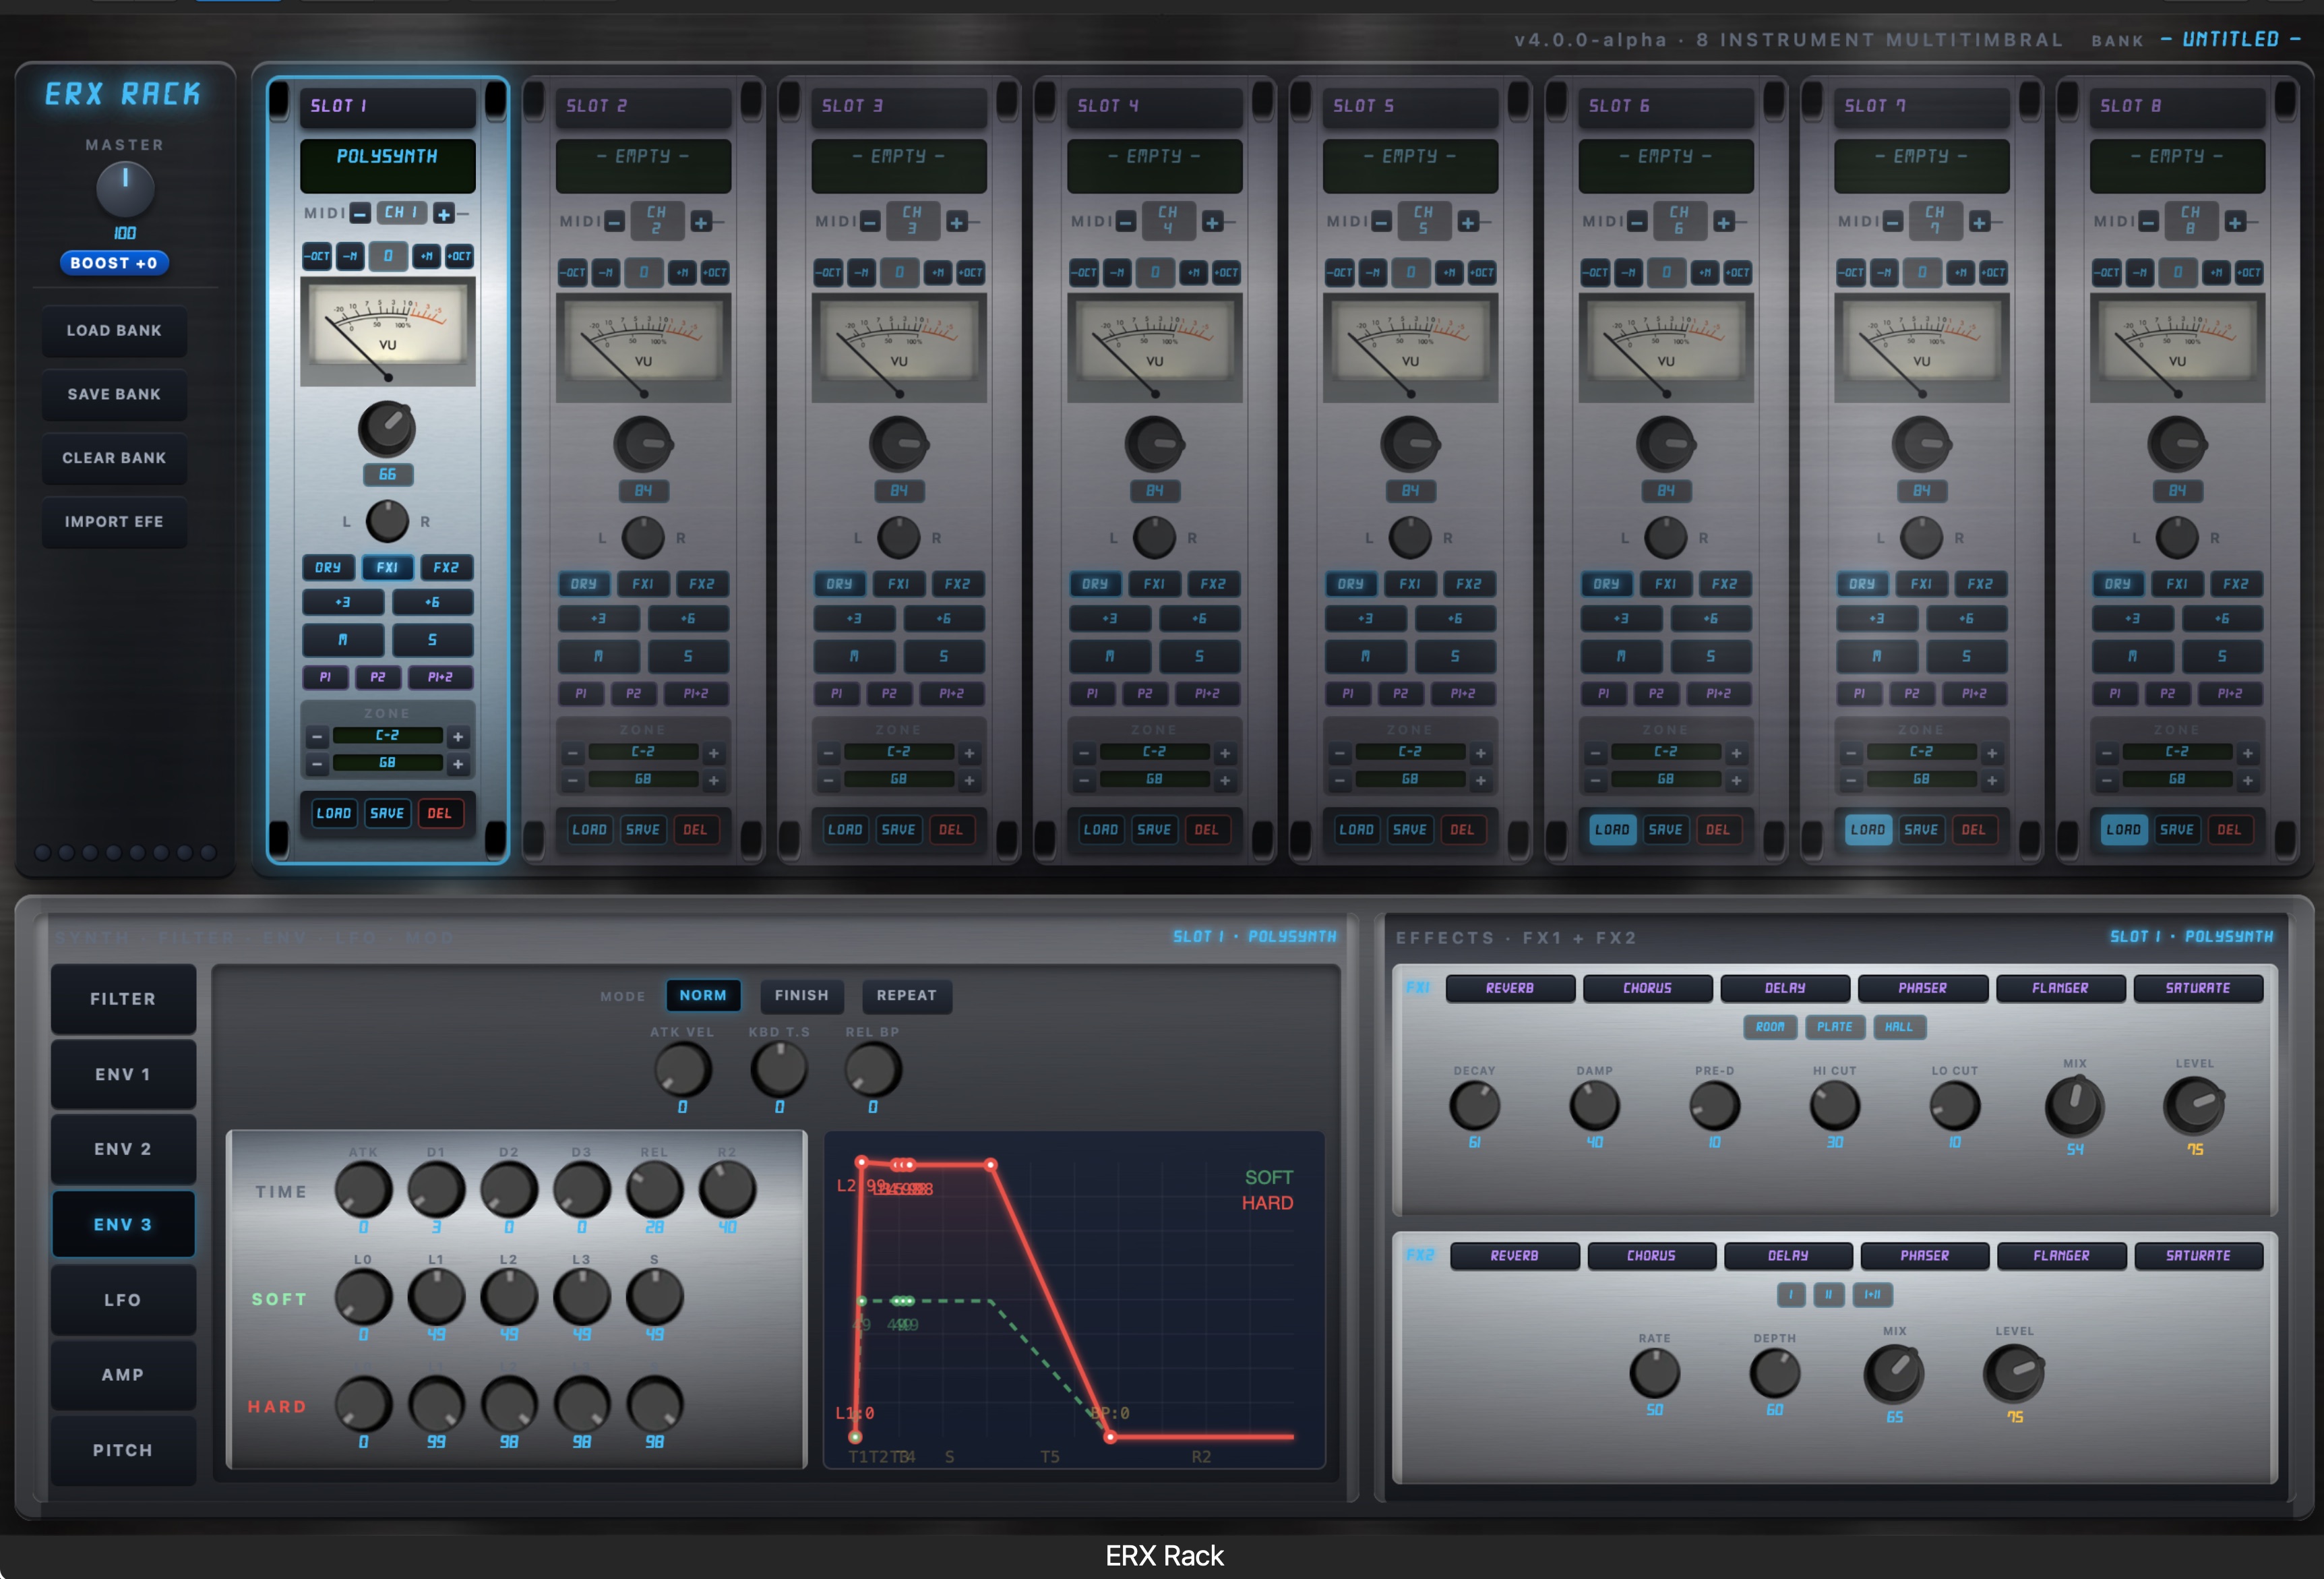
Task: Raise Slot 4 by one octave
Action: tap(1226, 272)
